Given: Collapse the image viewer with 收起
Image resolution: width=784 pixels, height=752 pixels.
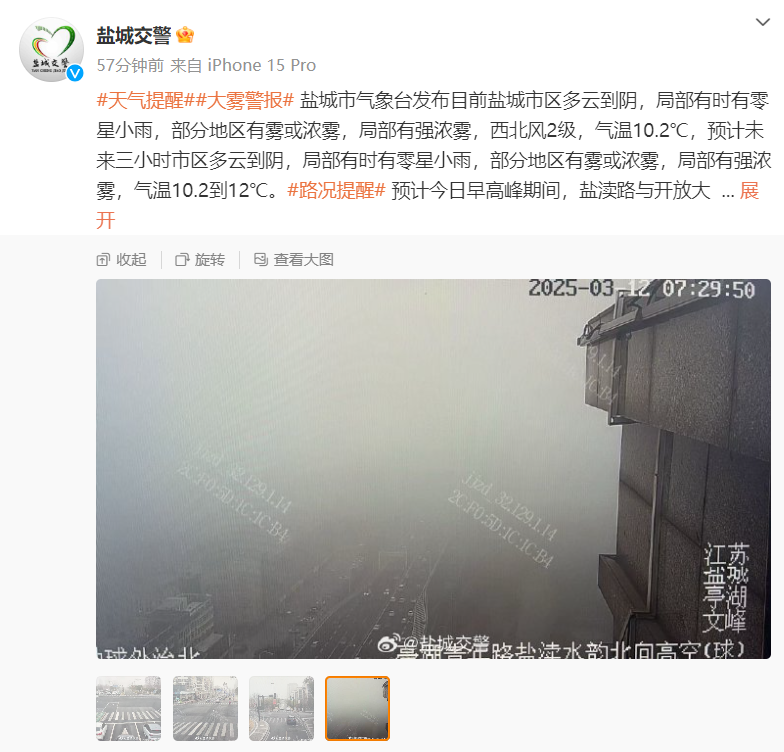Looking at the screenshot, I should pyautogui.click(x=122, y=260).
